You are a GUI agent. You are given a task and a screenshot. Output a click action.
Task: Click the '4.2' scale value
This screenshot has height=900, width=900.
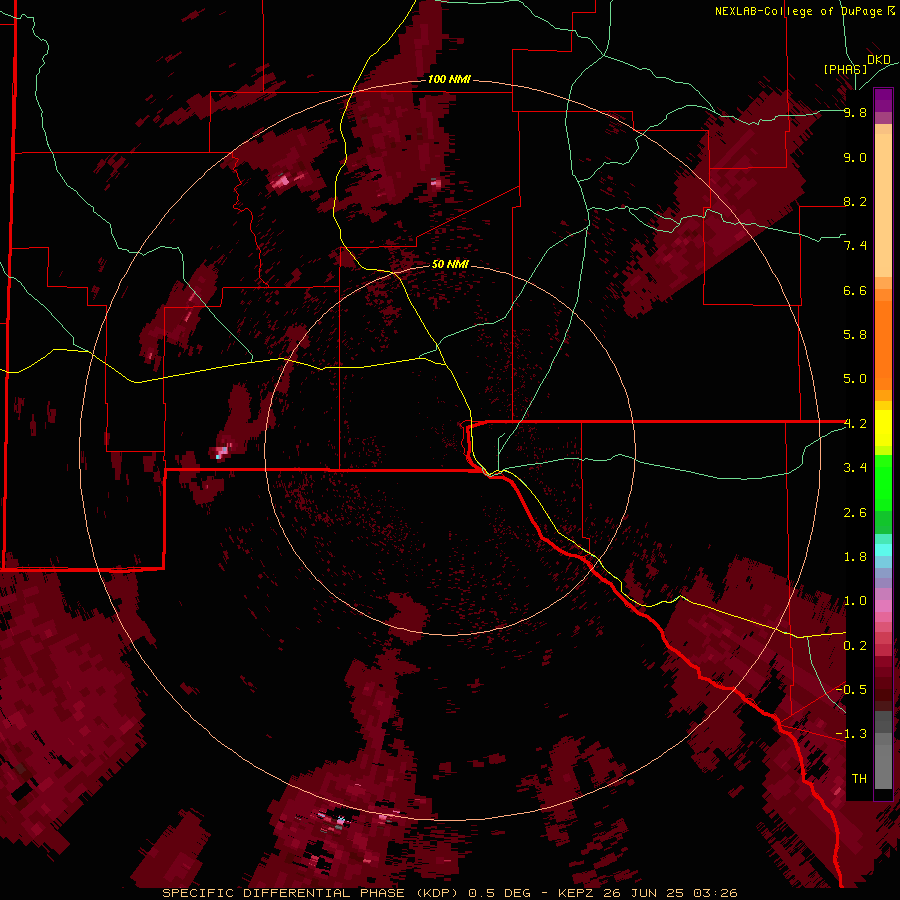point(855,424)
